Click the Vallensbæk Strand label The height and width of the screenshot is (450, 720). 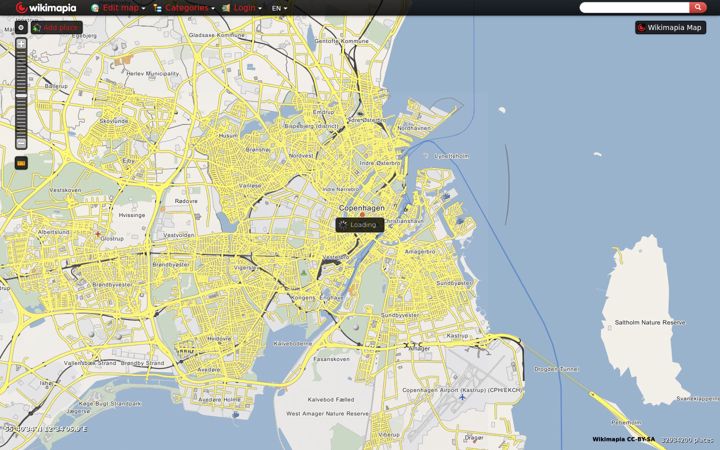(90, 363)
